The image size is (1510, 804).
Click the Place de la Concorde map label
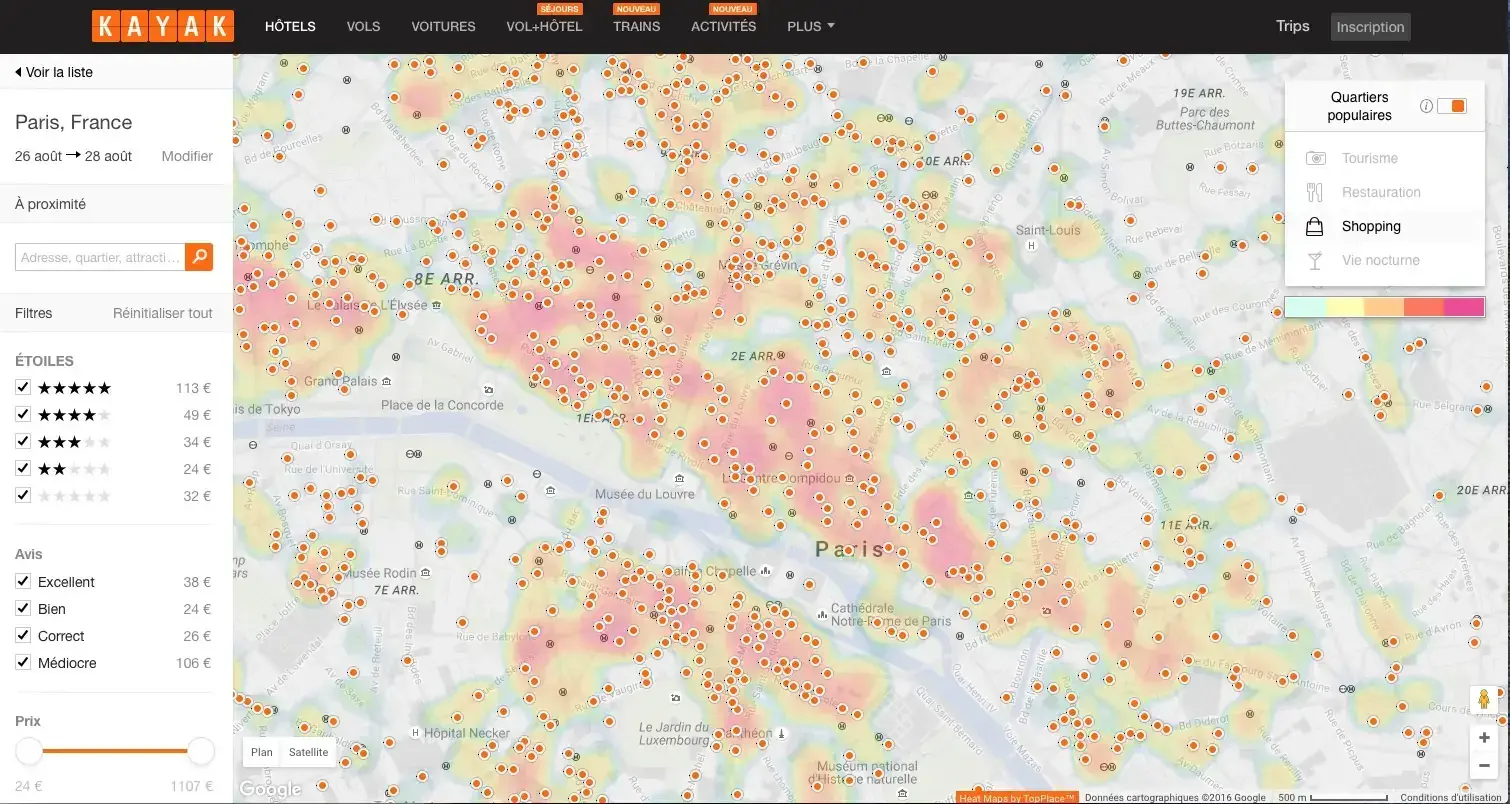click(443, 405)
